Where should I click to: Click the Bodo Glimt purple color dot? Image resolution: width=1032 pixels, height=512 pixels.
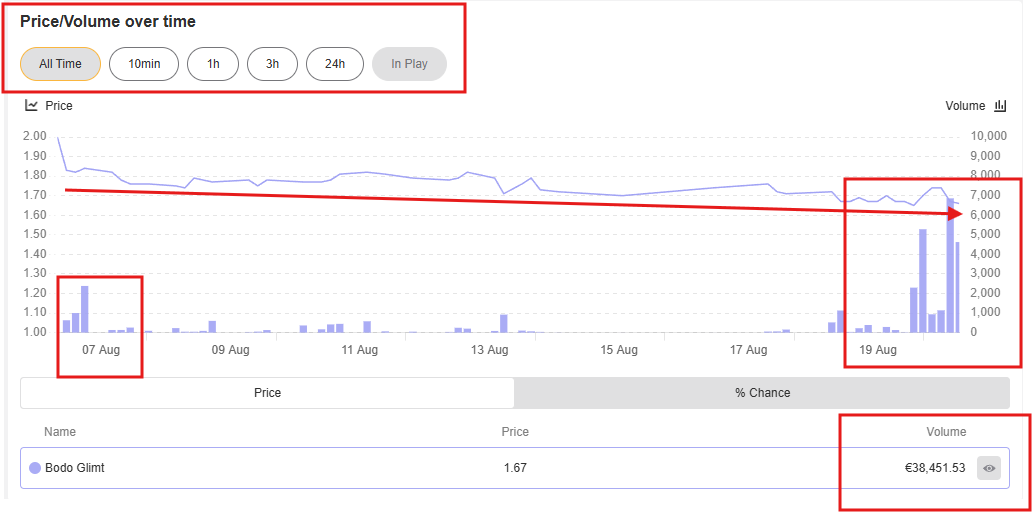point(36,469)
